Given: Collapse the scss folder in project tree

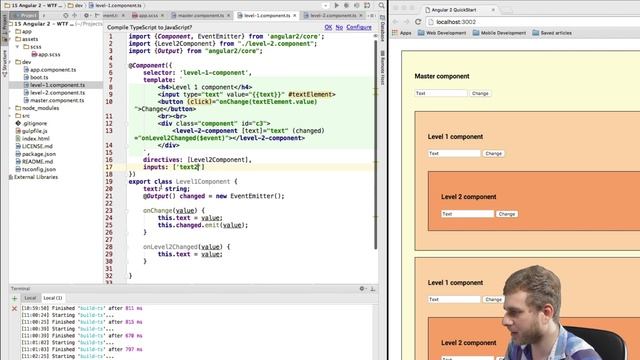Looking at the screenshot, I should 18,47.
